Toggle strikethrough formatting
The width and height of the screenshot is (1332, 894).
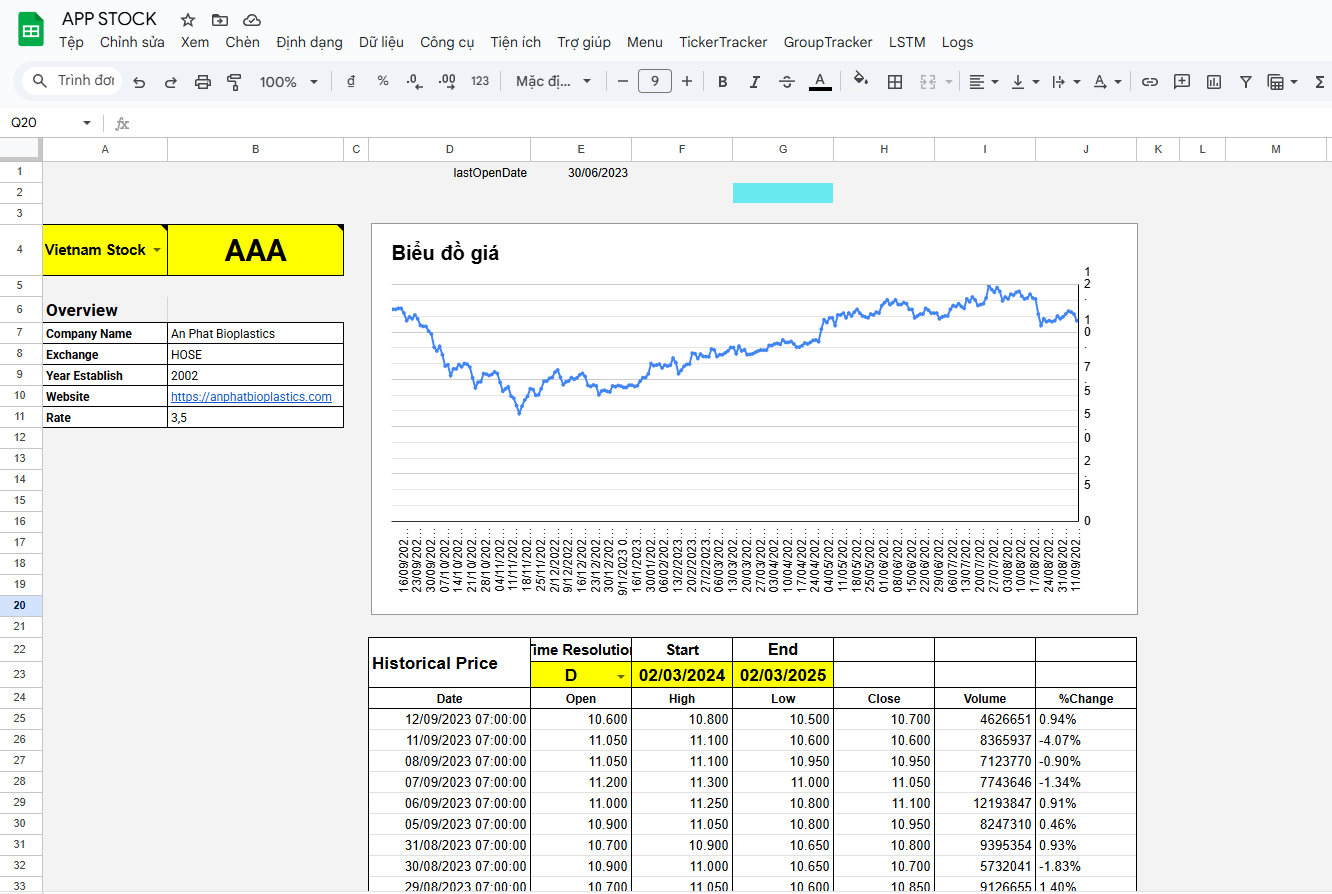787,82
